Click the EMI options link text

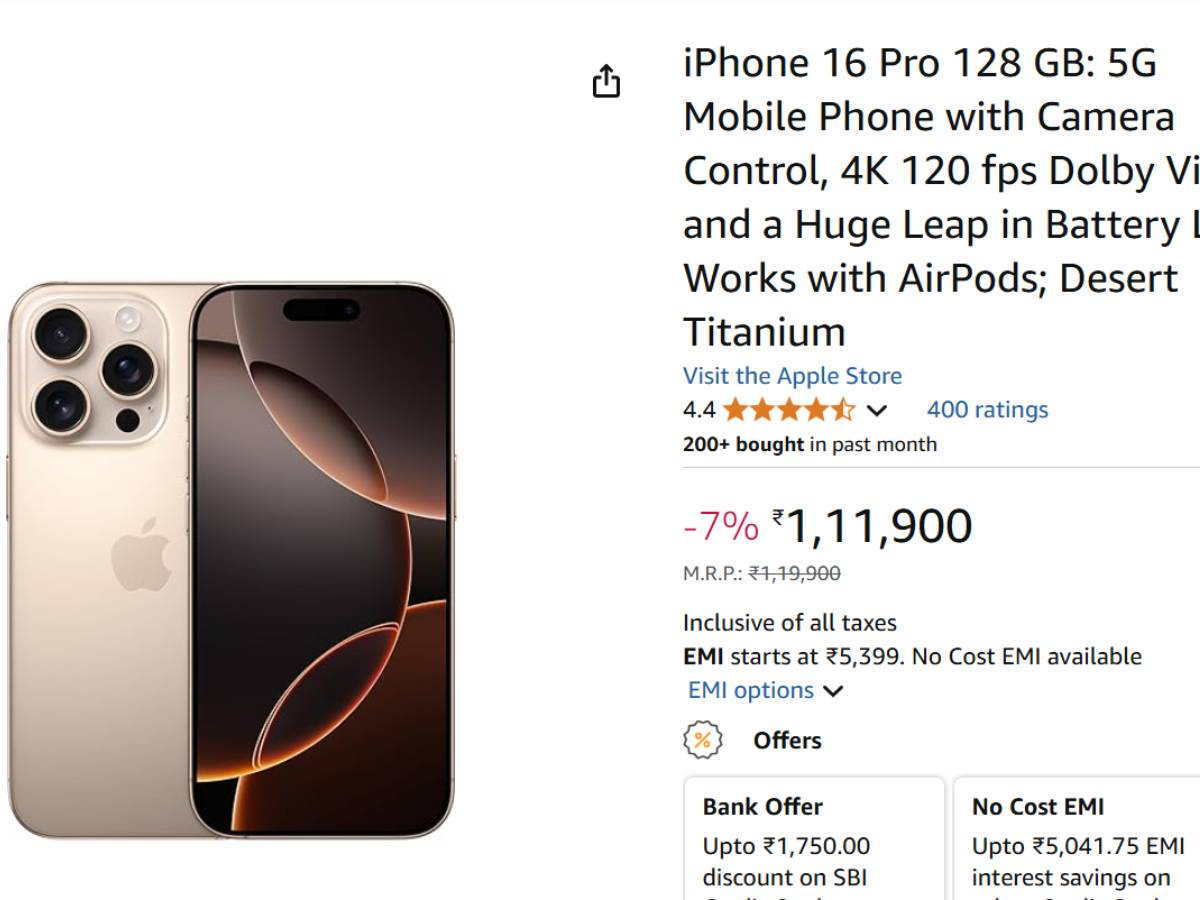click(x=751, y=691)
